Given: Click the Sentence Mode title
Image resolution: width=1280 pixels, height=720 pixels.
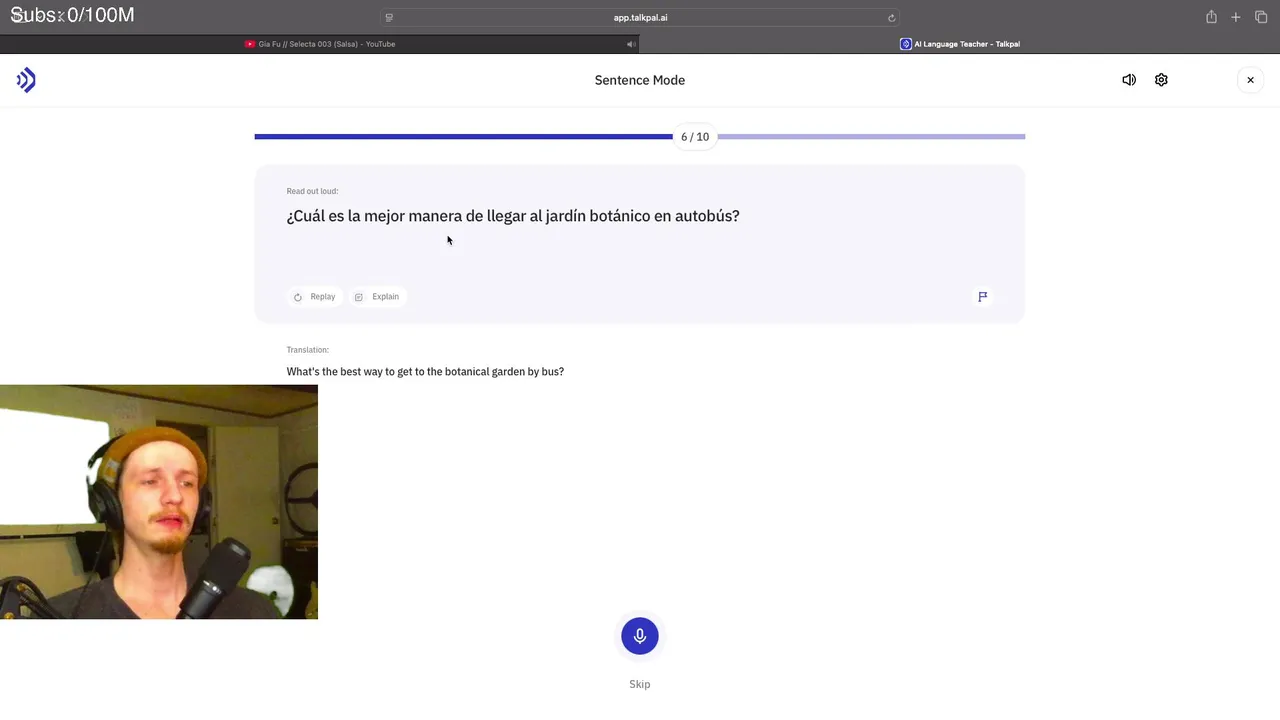Looking at the screenshot, I should pos(640,80).
